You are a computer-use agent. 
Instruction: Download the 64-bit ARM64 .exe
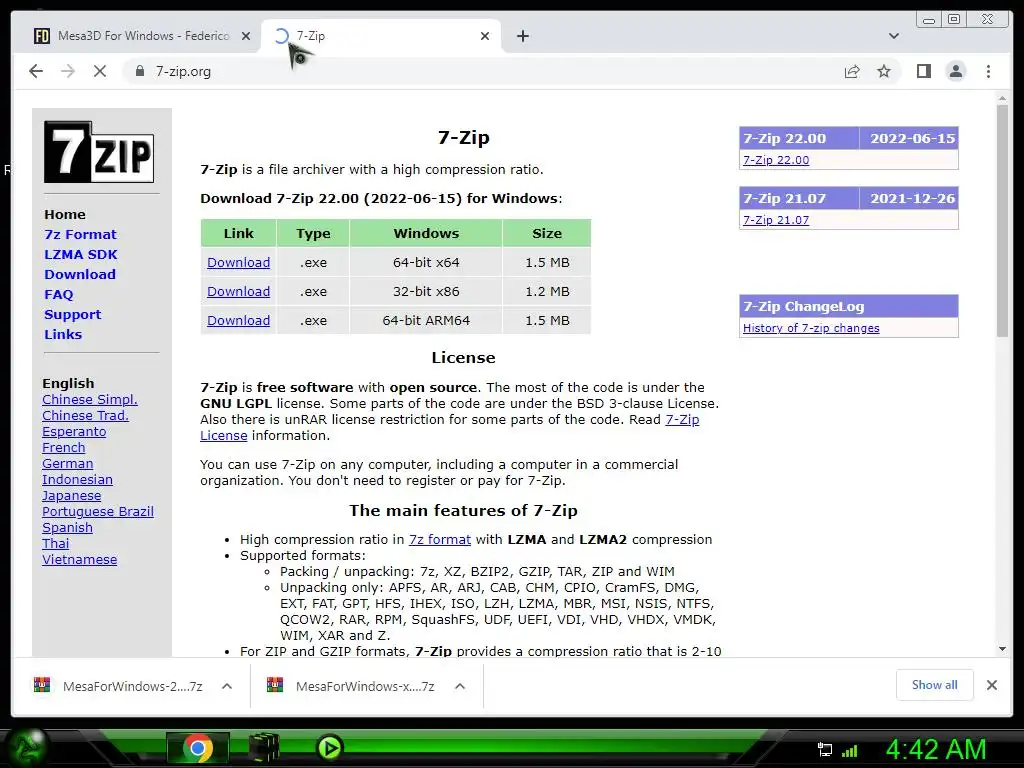tap(238, 320)
